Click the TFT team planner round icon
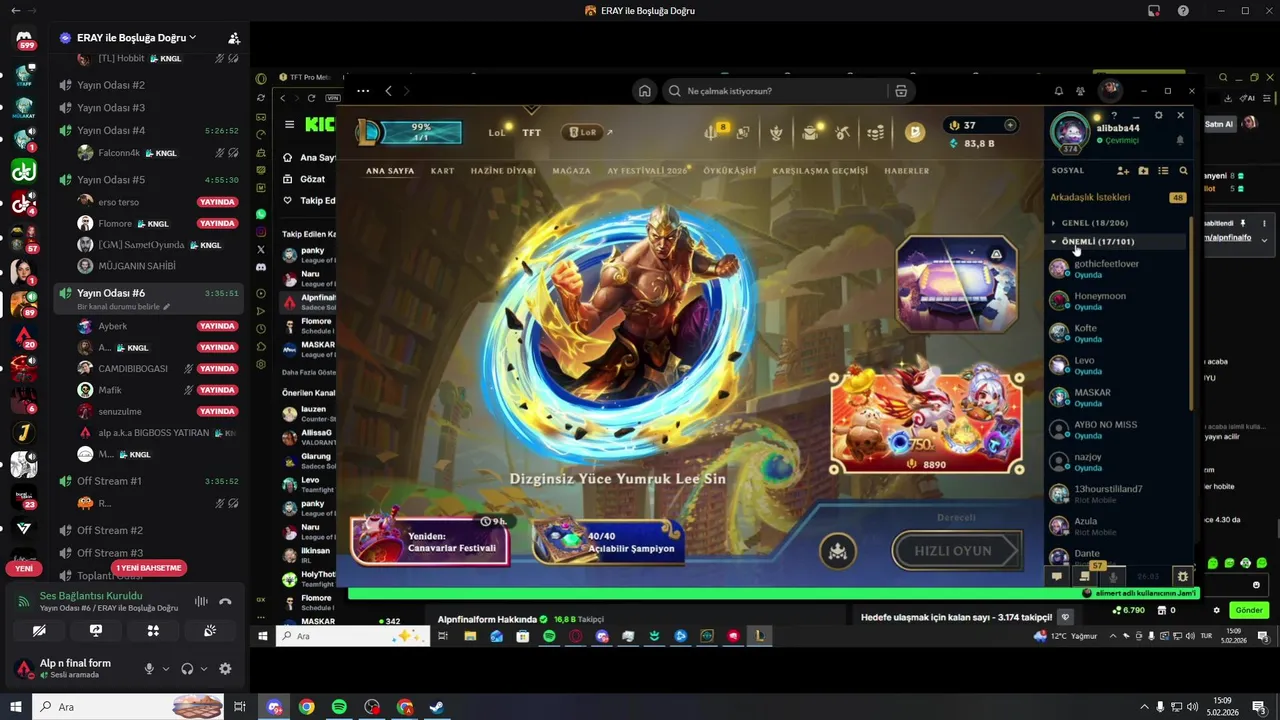1280x720 pixels. [838, 551]
